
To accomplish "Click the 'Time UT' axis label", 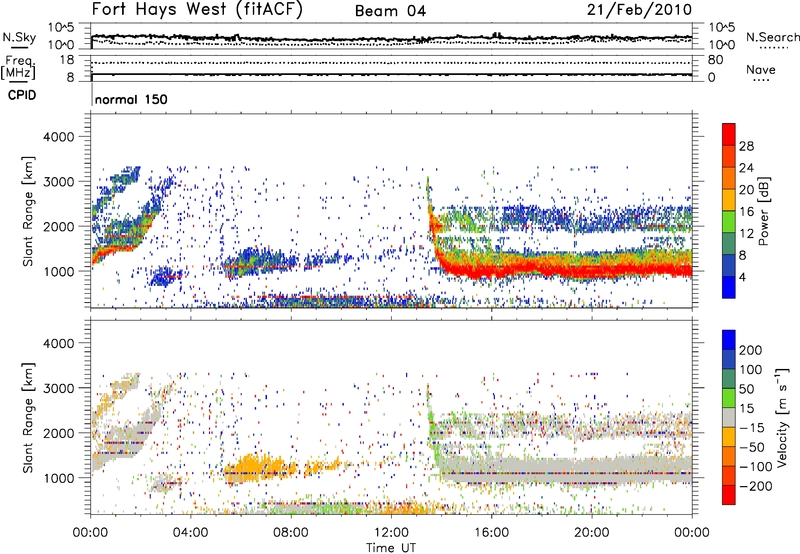I will coord(391,548).
